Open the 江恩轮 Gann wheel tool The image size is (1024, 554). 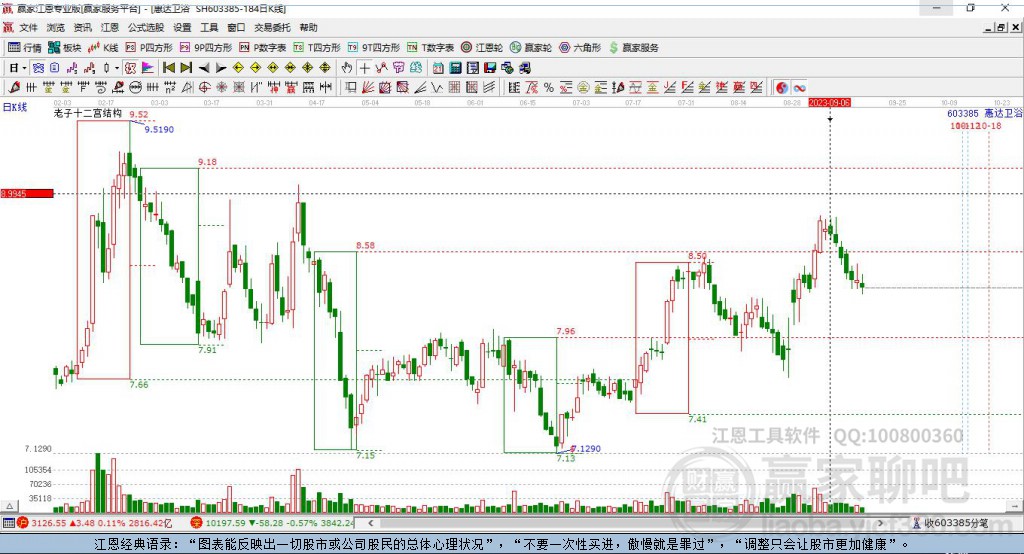(x=481, y=48)
